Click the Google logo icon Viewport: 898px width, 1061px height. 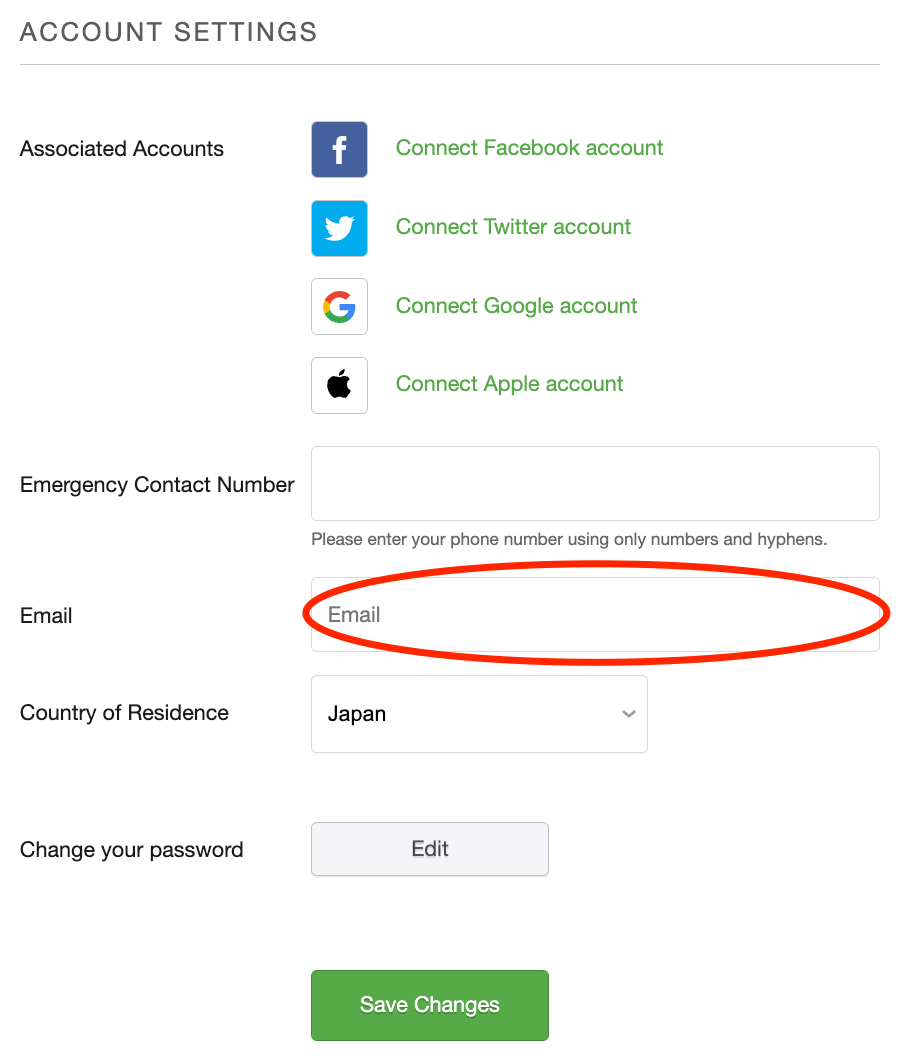click(339, 307)
